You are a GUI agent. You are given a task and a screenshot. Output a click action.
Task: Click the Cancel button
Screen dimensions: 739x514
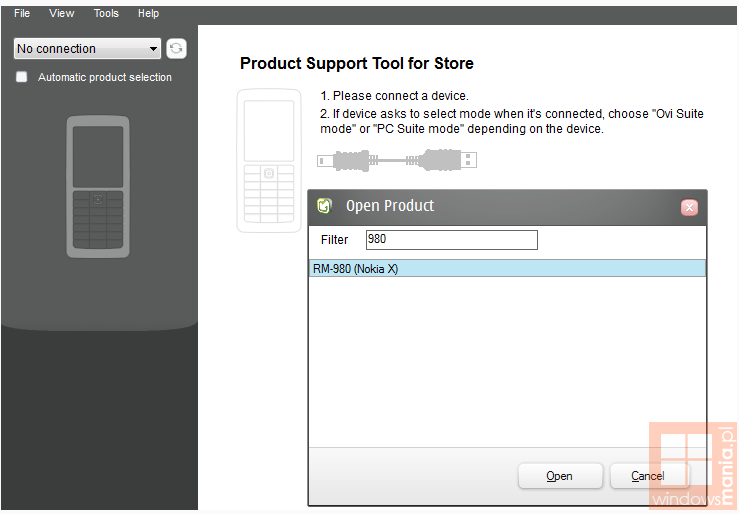648,476
